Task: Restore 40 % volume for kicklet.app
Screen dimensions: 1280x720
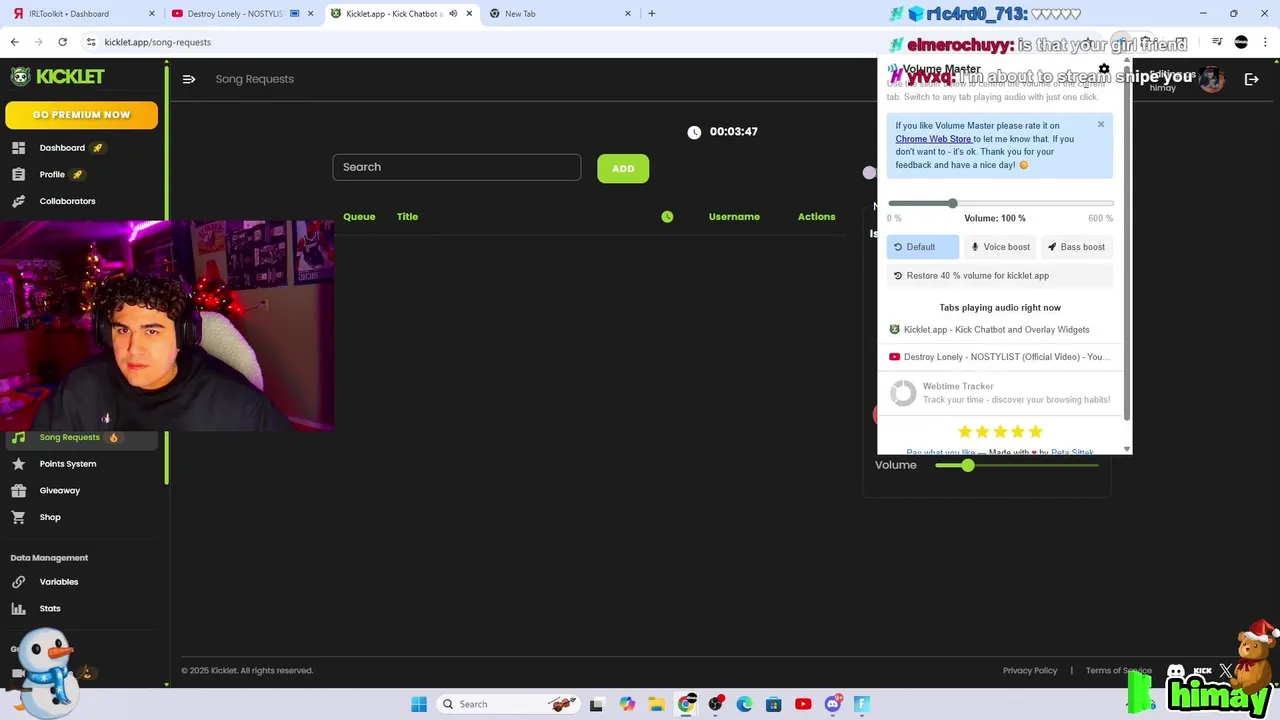Action: coord(999,276)
